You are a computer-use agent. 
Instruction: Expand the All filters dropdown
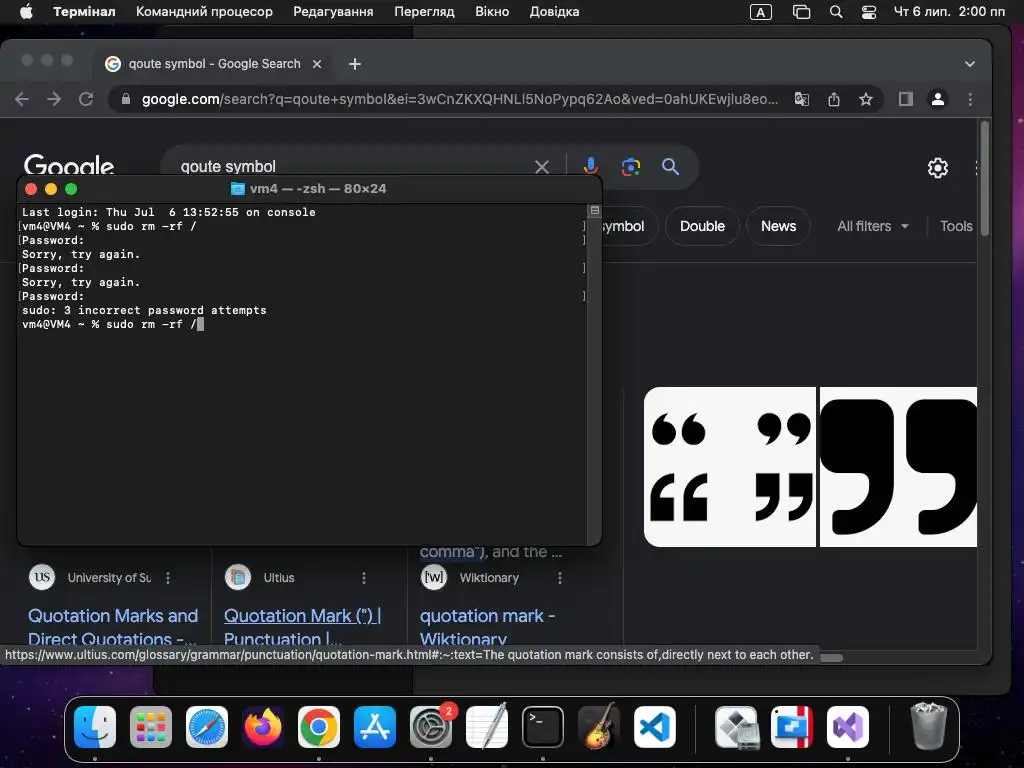[872, 226]
